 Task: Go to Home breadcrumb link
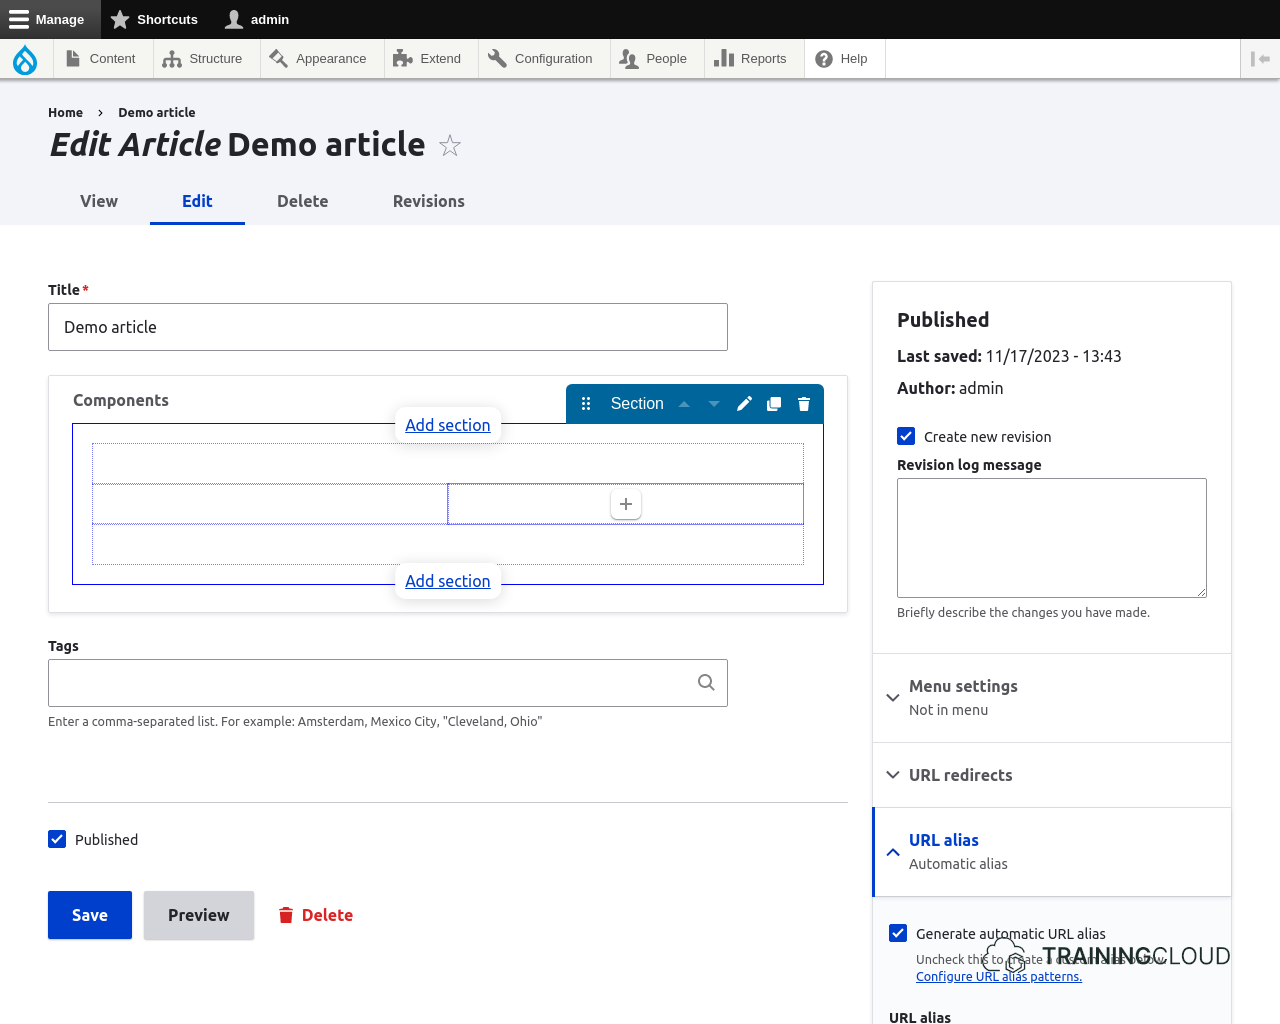click(65, 113)
